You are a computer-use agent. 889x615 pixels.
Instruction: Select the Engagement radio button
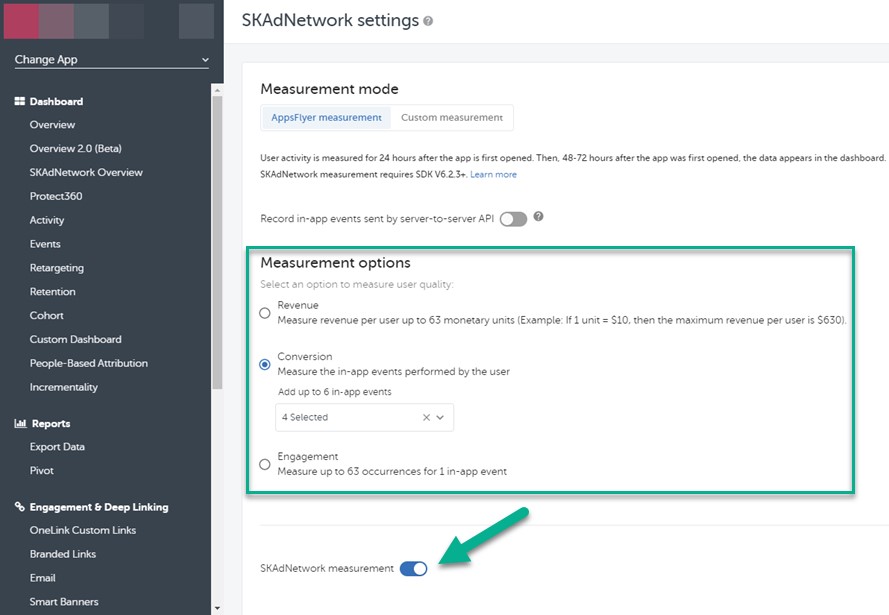click(265, 464)
